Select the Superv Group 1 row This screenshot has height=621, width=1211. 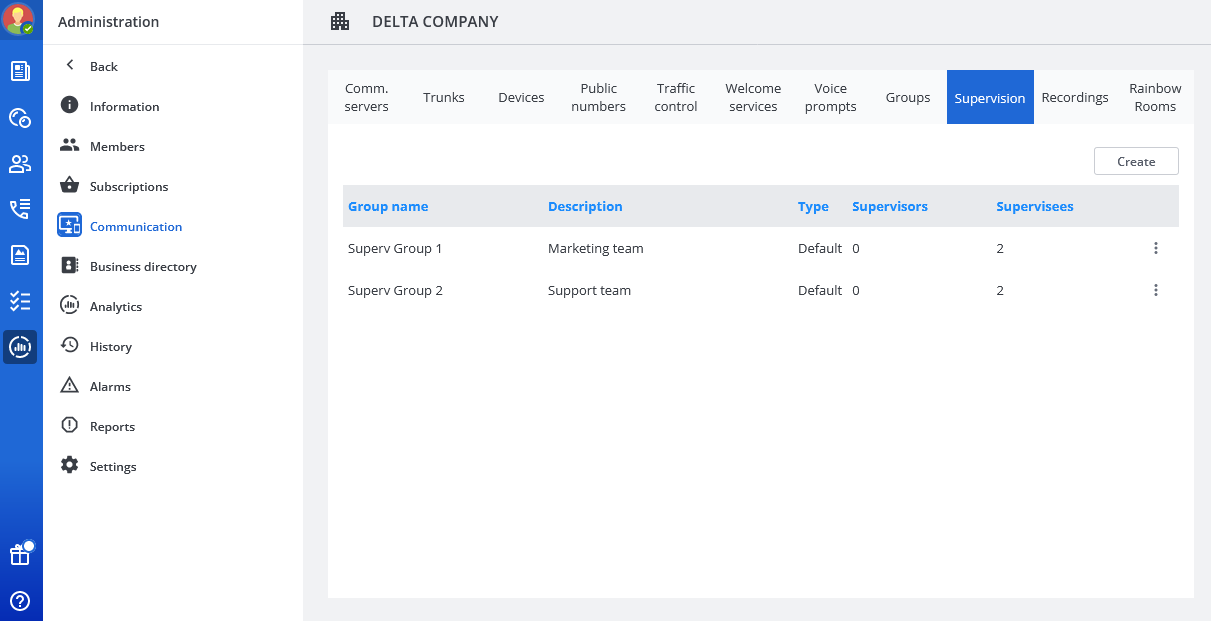click(395, 248)
